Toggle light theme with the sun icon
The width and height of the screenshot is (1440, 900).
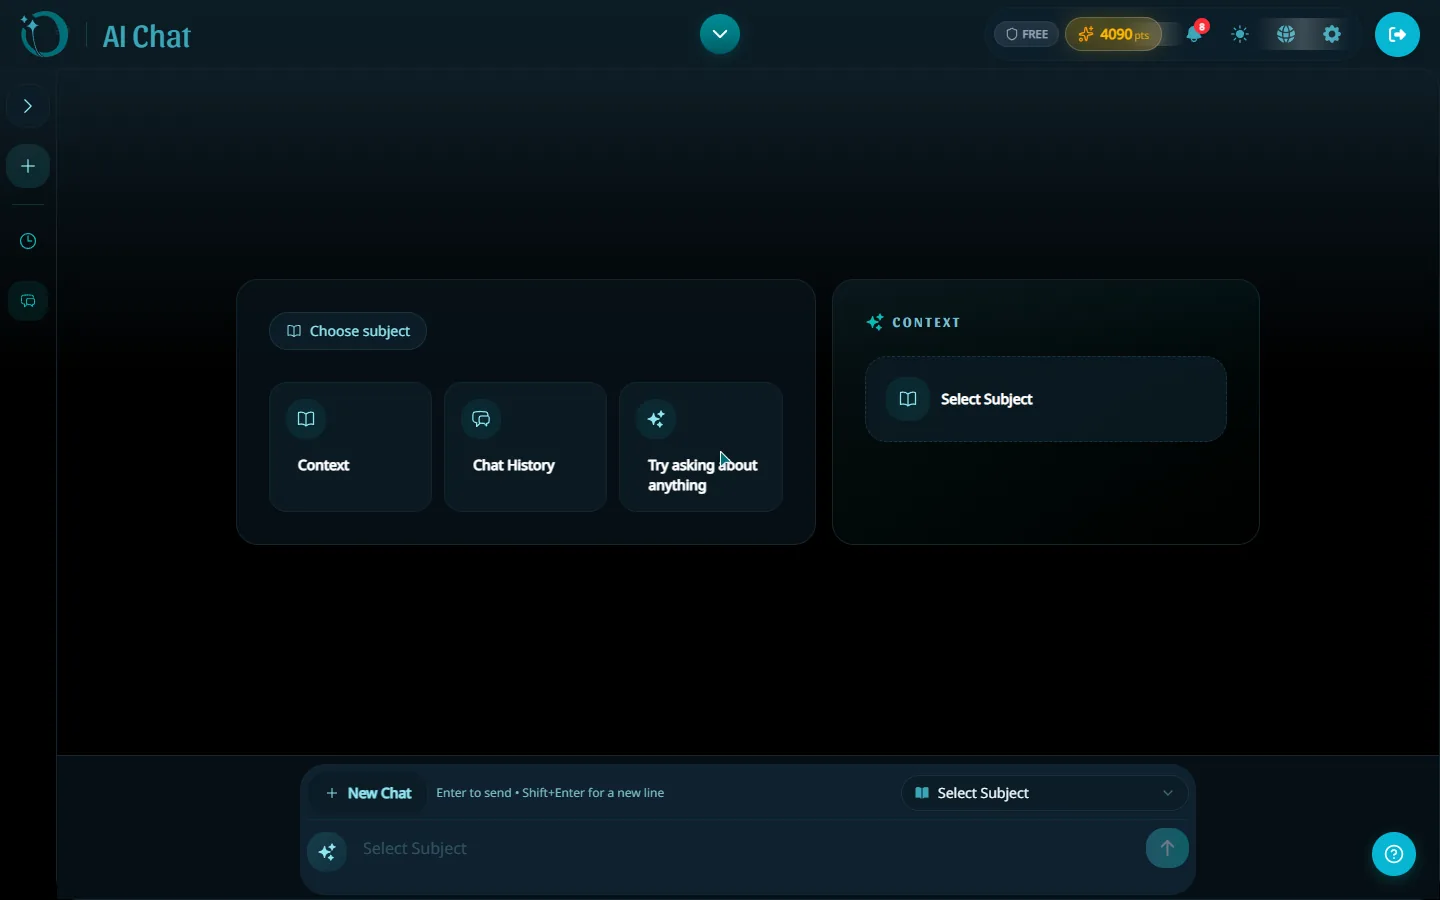1241,34
